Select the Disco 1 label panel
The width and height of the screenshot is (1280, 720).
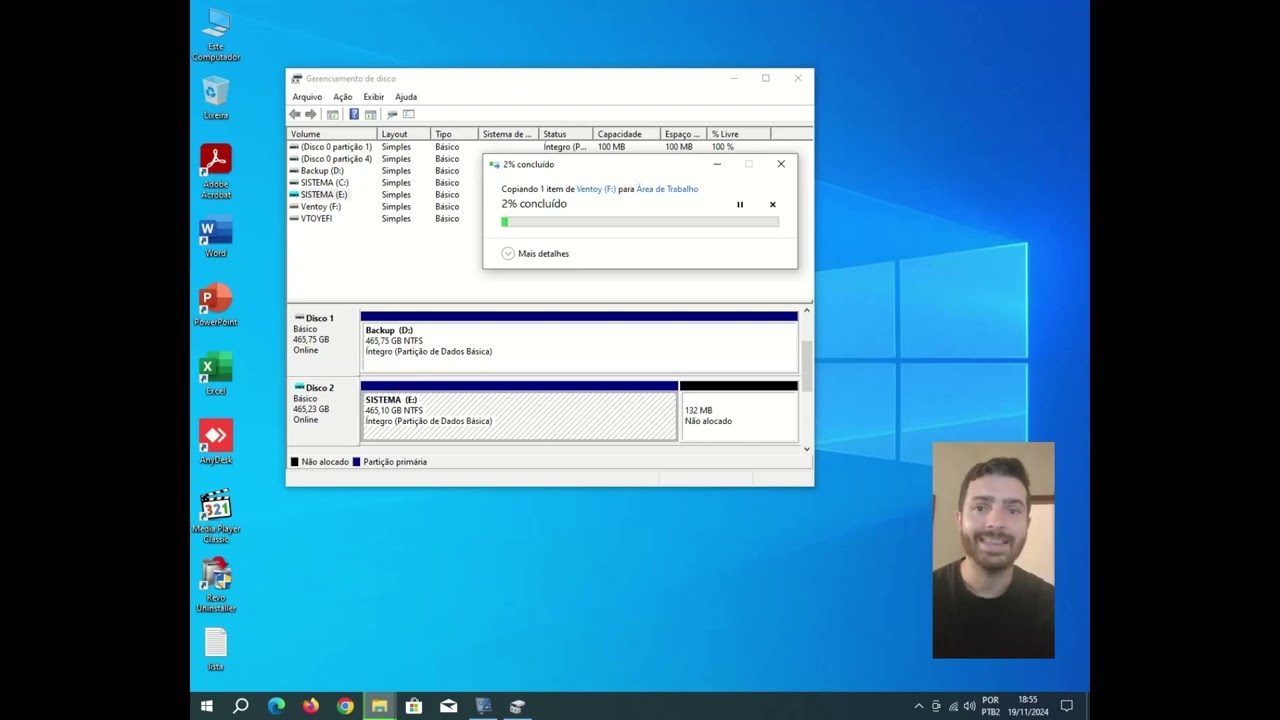pos(323,341)
